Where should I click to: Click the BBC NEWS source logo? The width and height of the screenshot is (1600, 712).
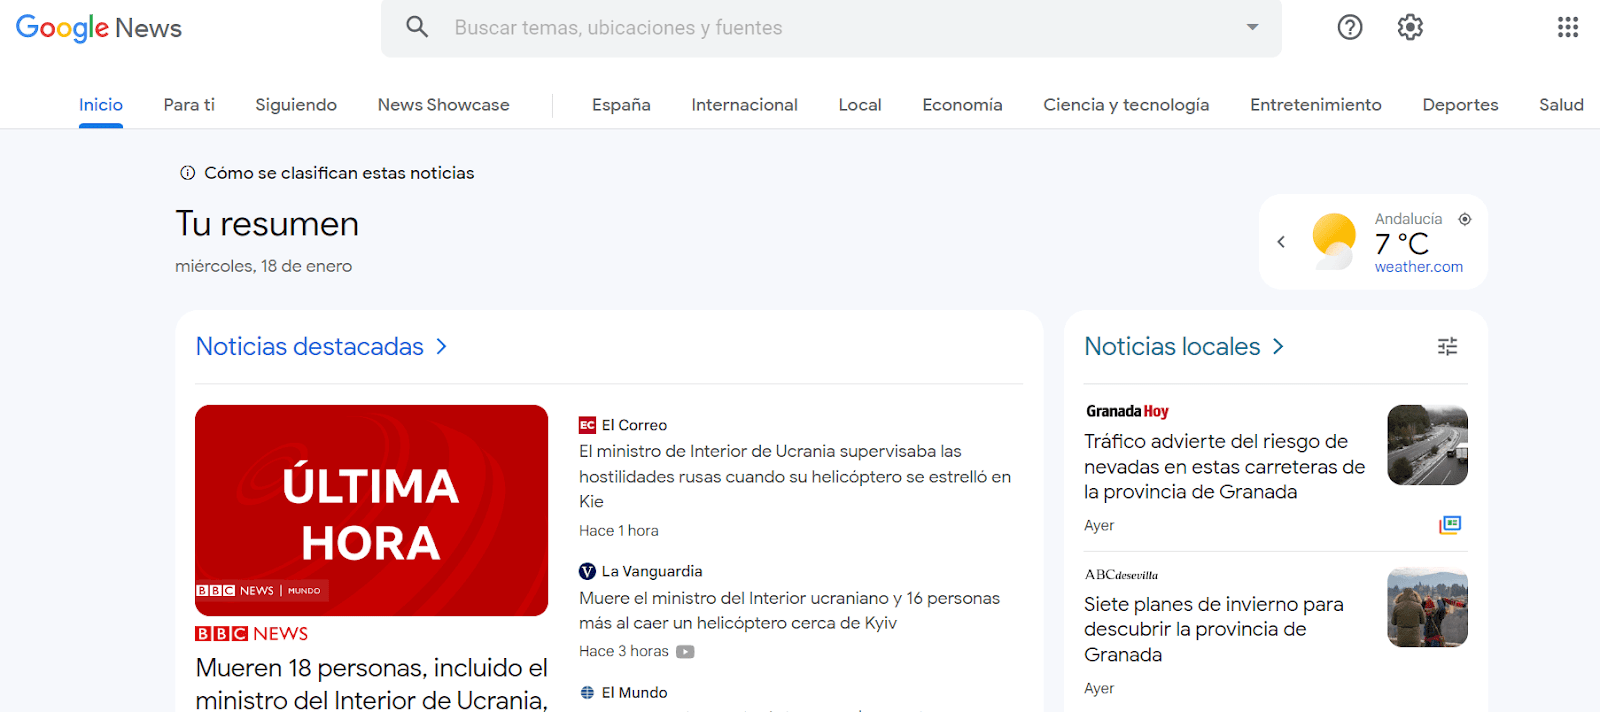(x=252, y=633)
